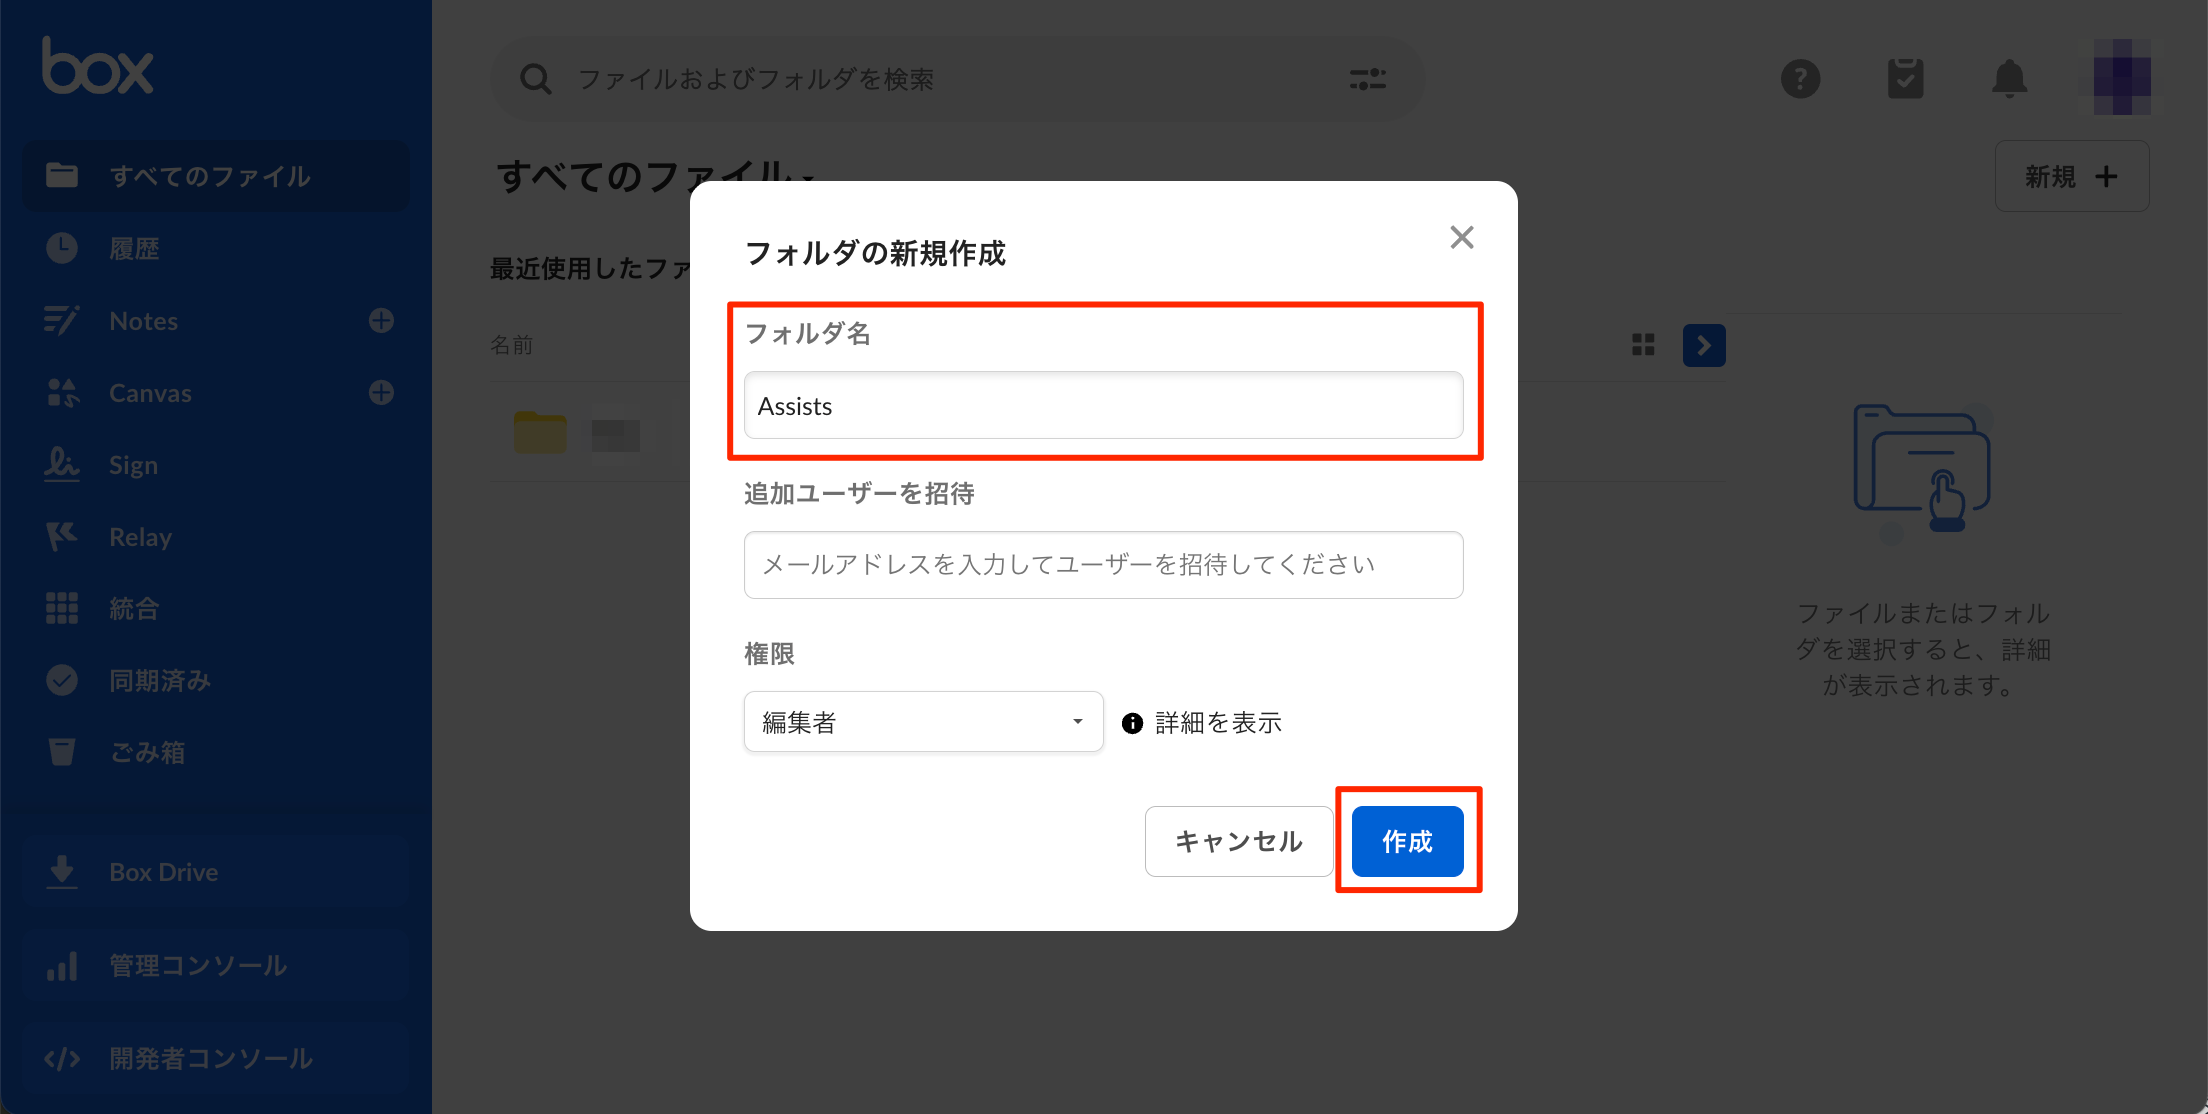Close the new folder dialog
The image size is (2208, 1114).
pos(1461,238)
